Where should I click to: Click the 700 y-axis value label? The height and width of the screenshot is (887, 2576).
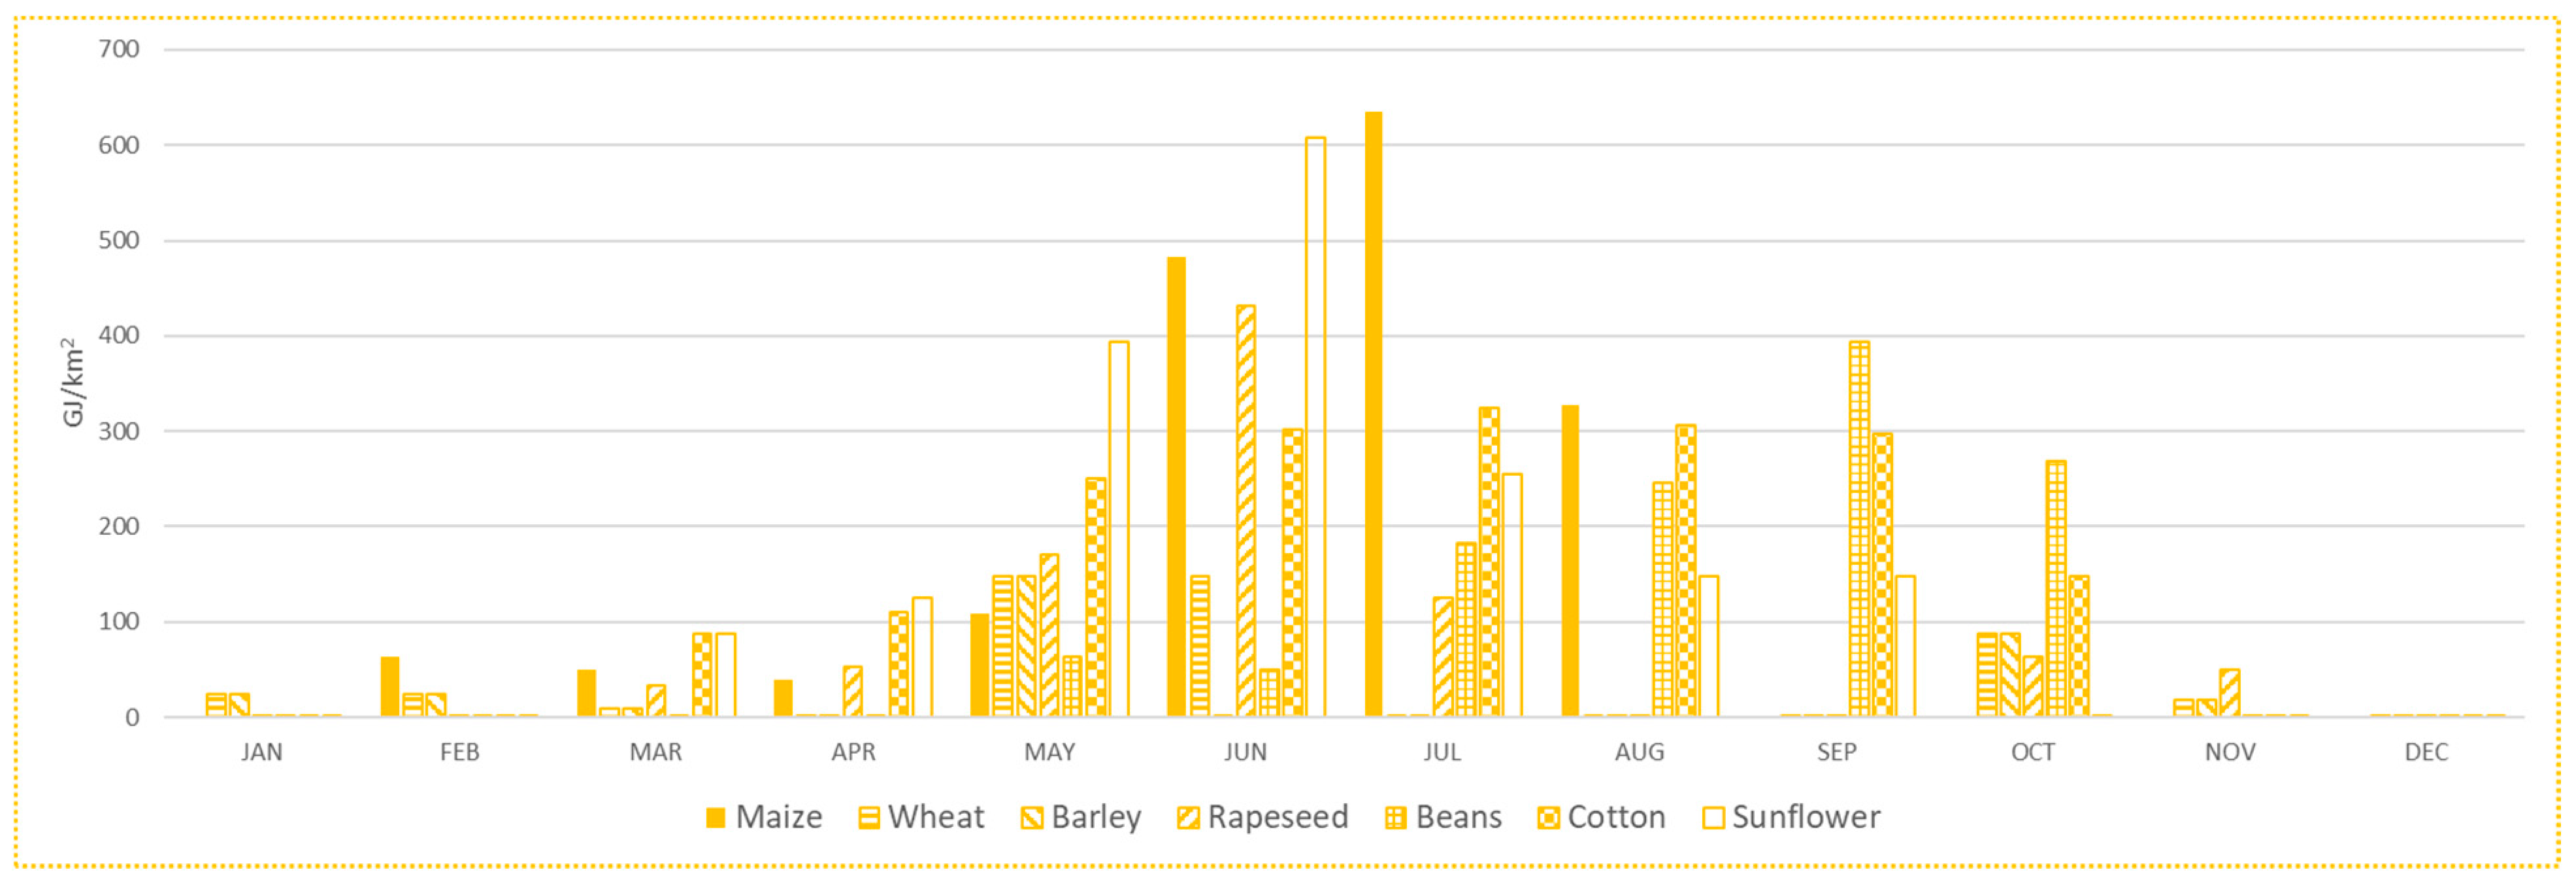[119, 49]
